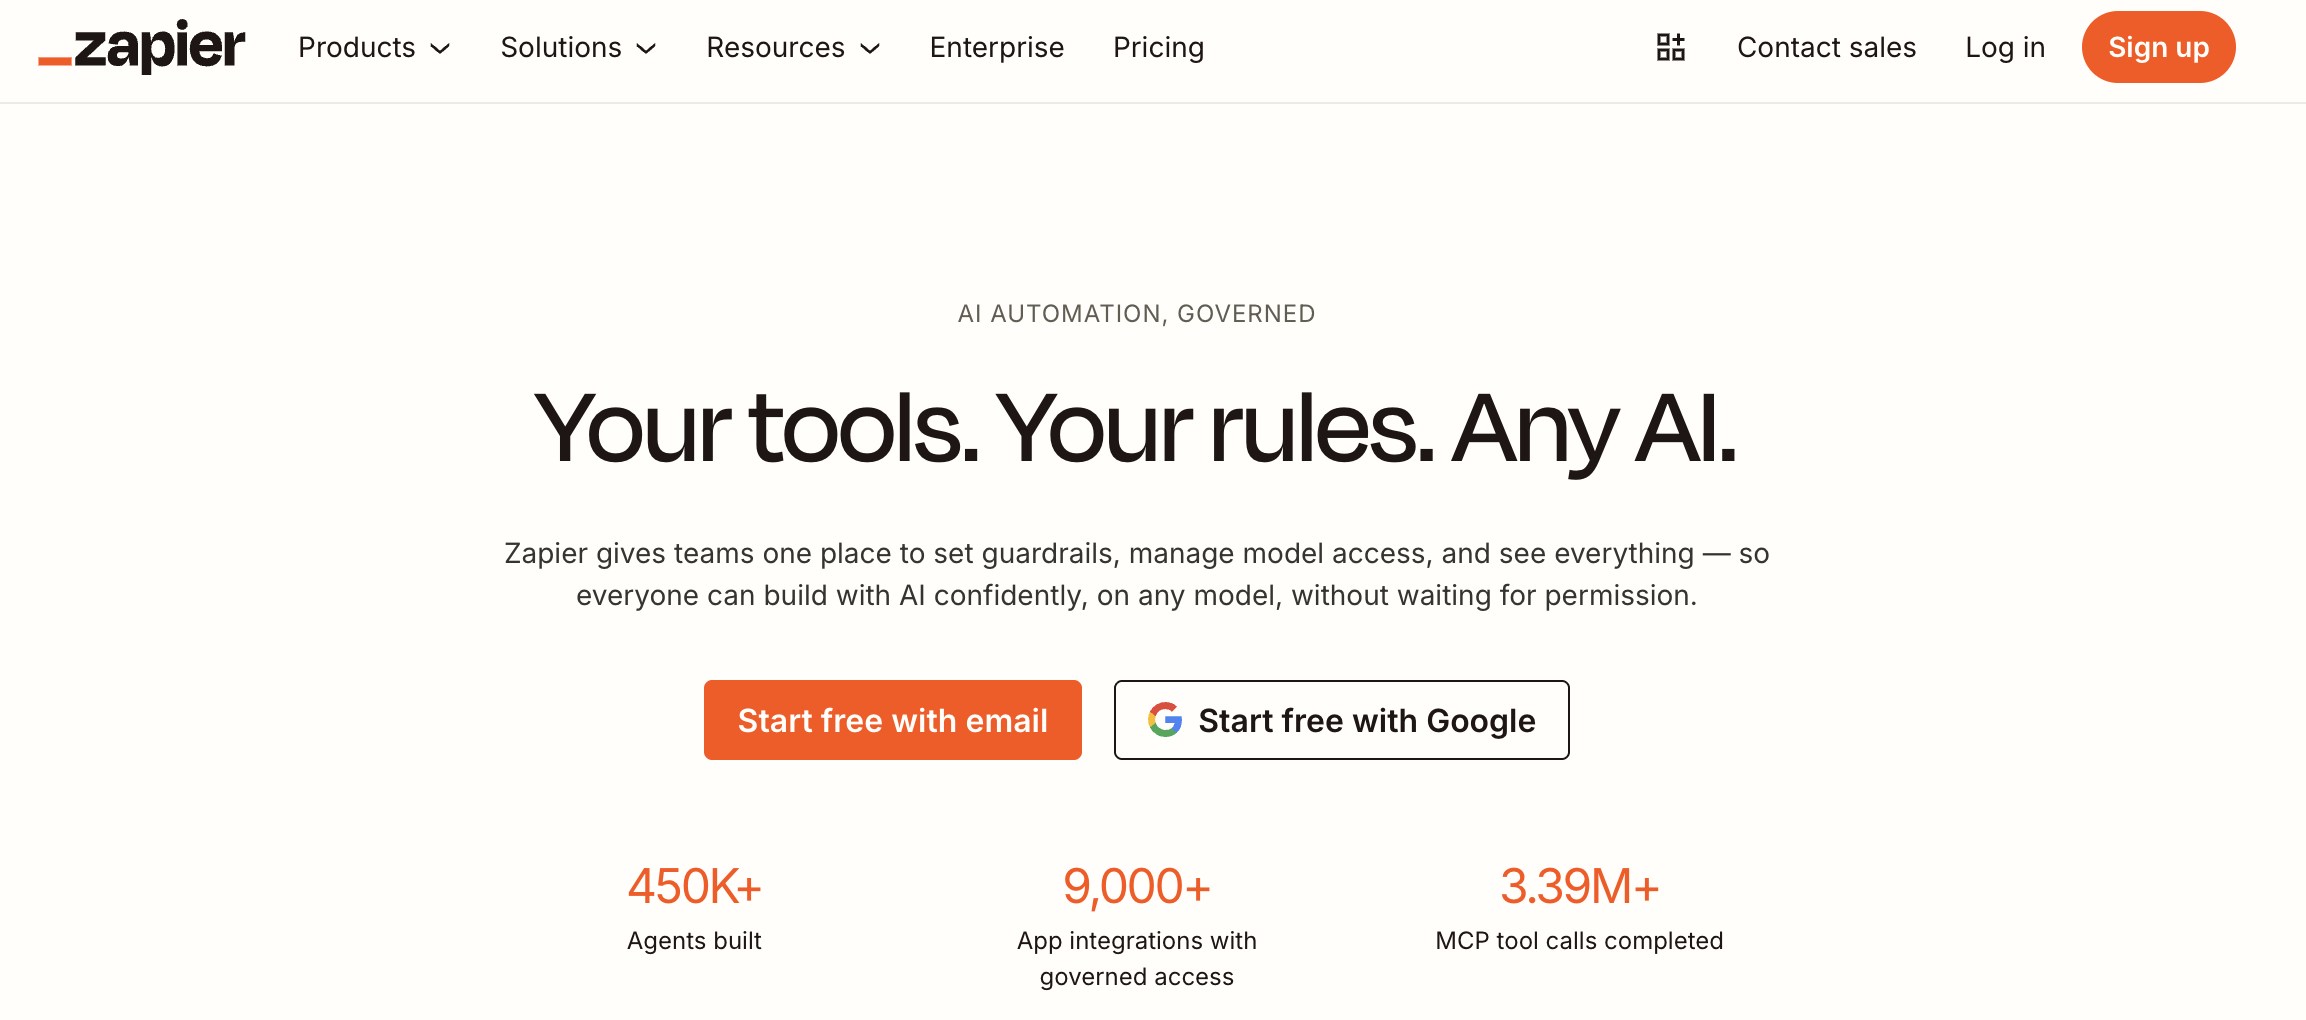Expand the Resources dropdown chevron
The image size is (2306, 1020).
871,49
